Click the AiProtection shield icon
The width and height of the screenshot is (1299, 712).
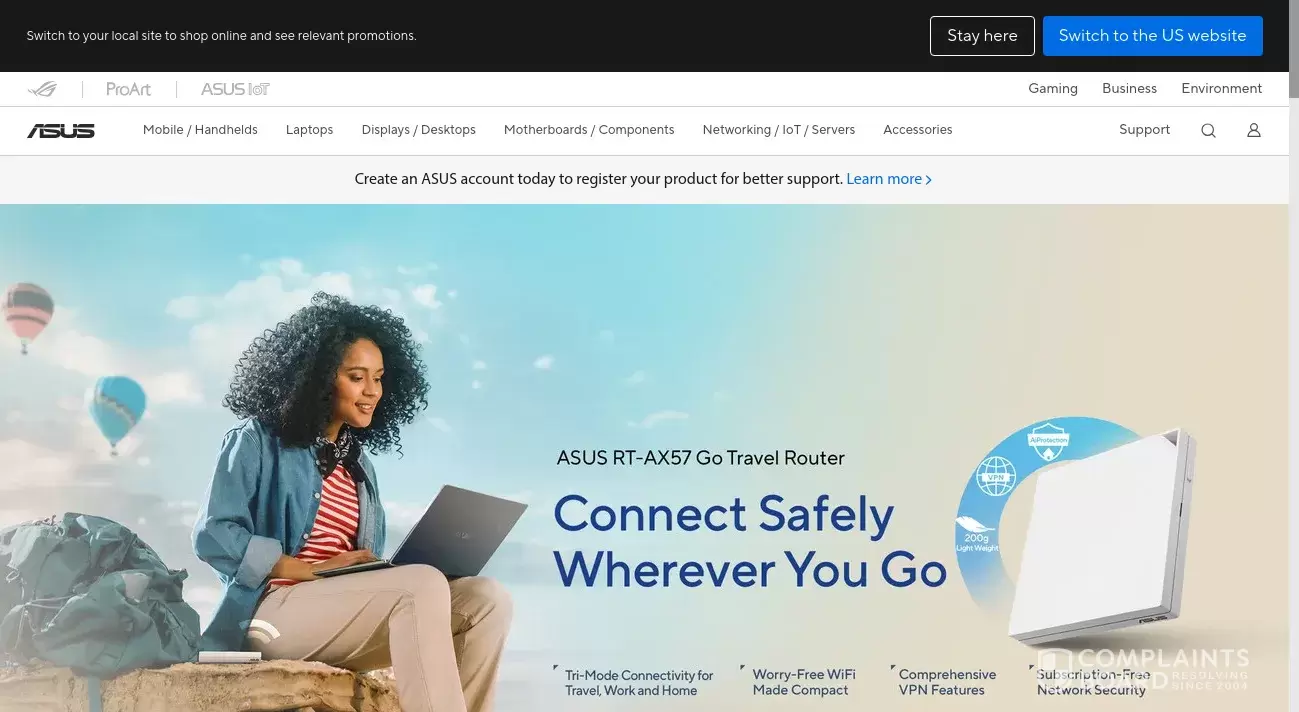click(x=1049, y=443)
